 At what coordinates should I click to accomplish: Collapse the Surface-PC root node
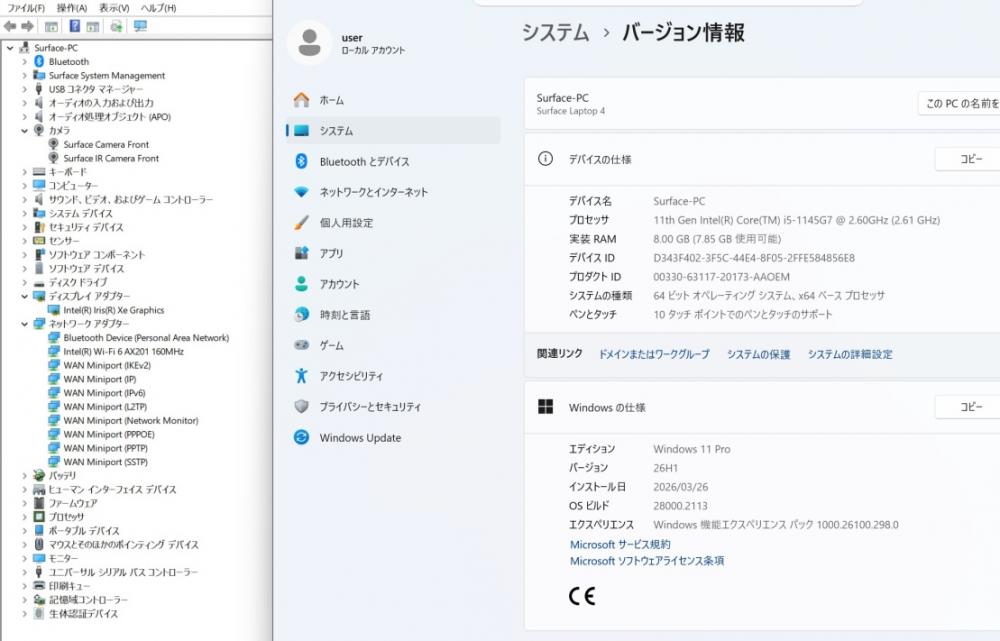[x=10, y=48]
